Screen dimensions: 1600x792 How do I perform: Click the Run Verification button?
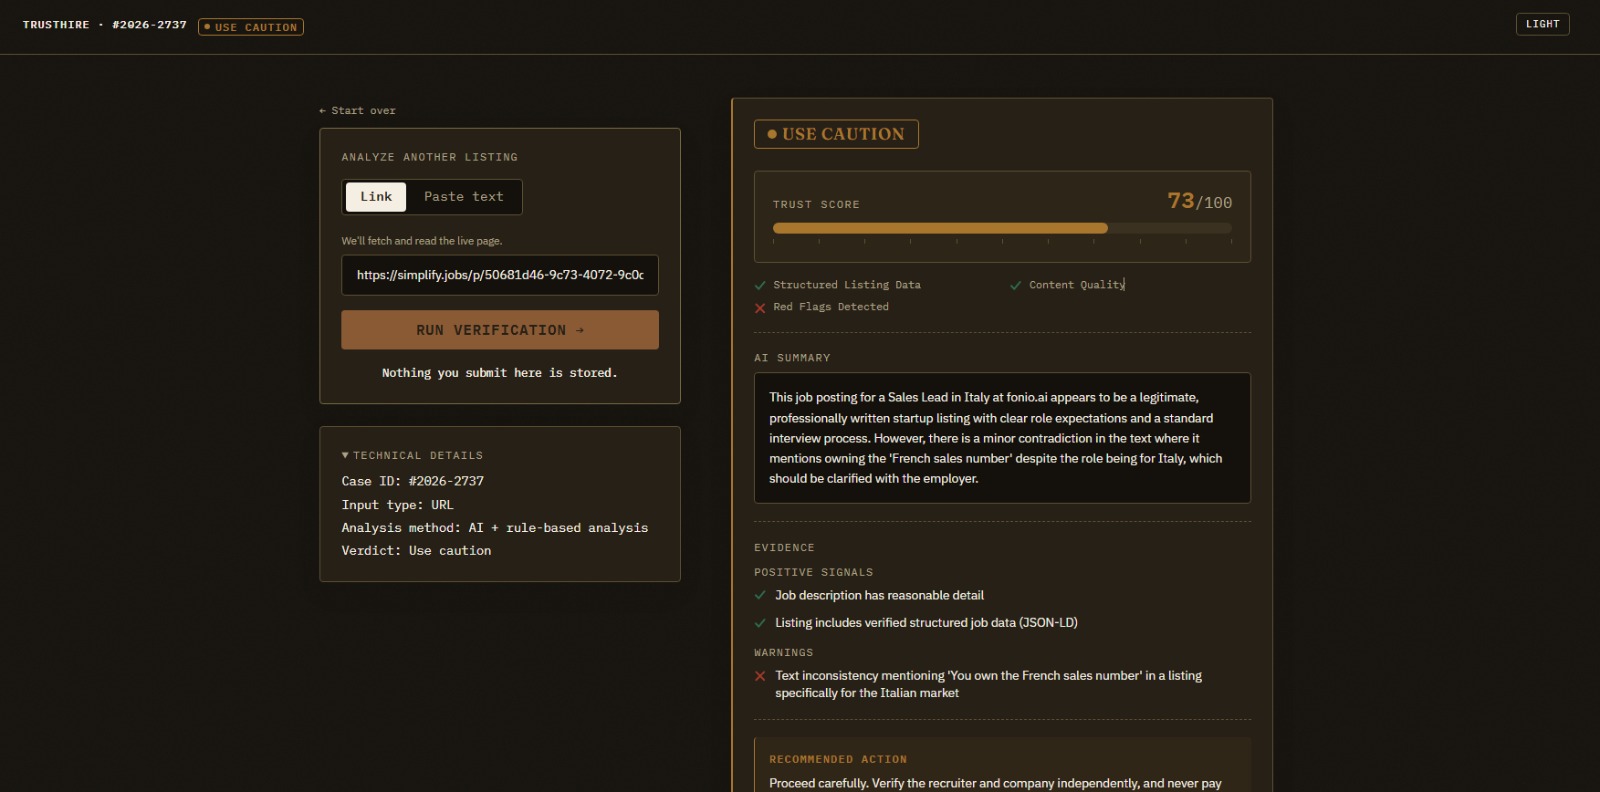click(500, 330)
